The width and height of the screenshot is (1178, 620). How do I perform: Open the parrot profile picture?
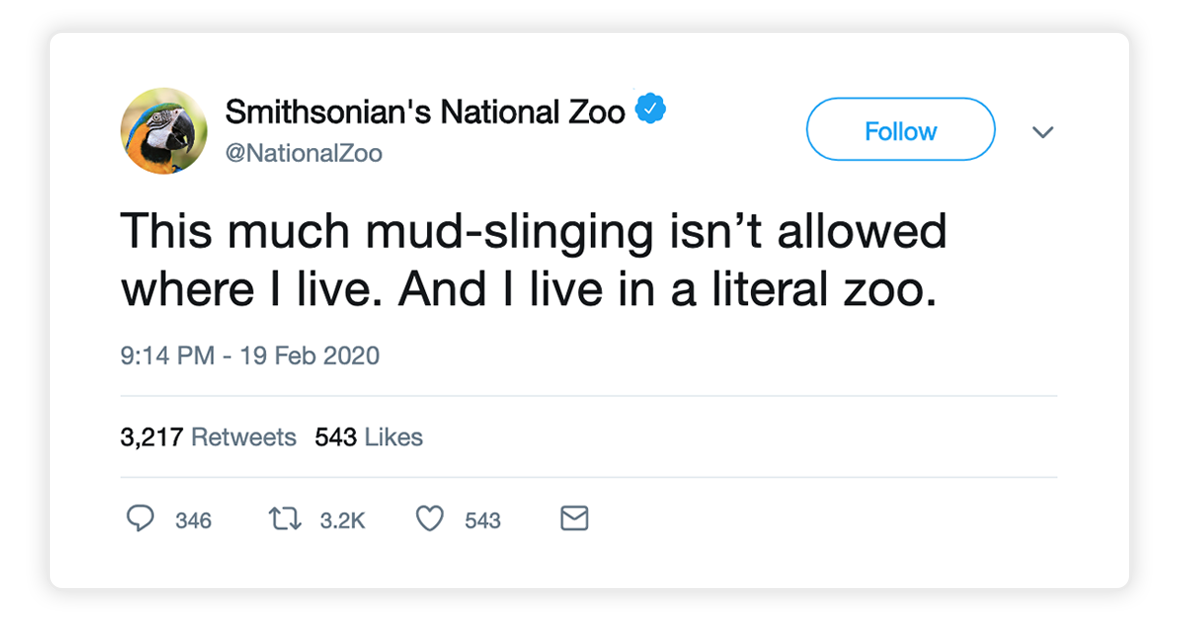pyautogui.click(x=164, y=131)
